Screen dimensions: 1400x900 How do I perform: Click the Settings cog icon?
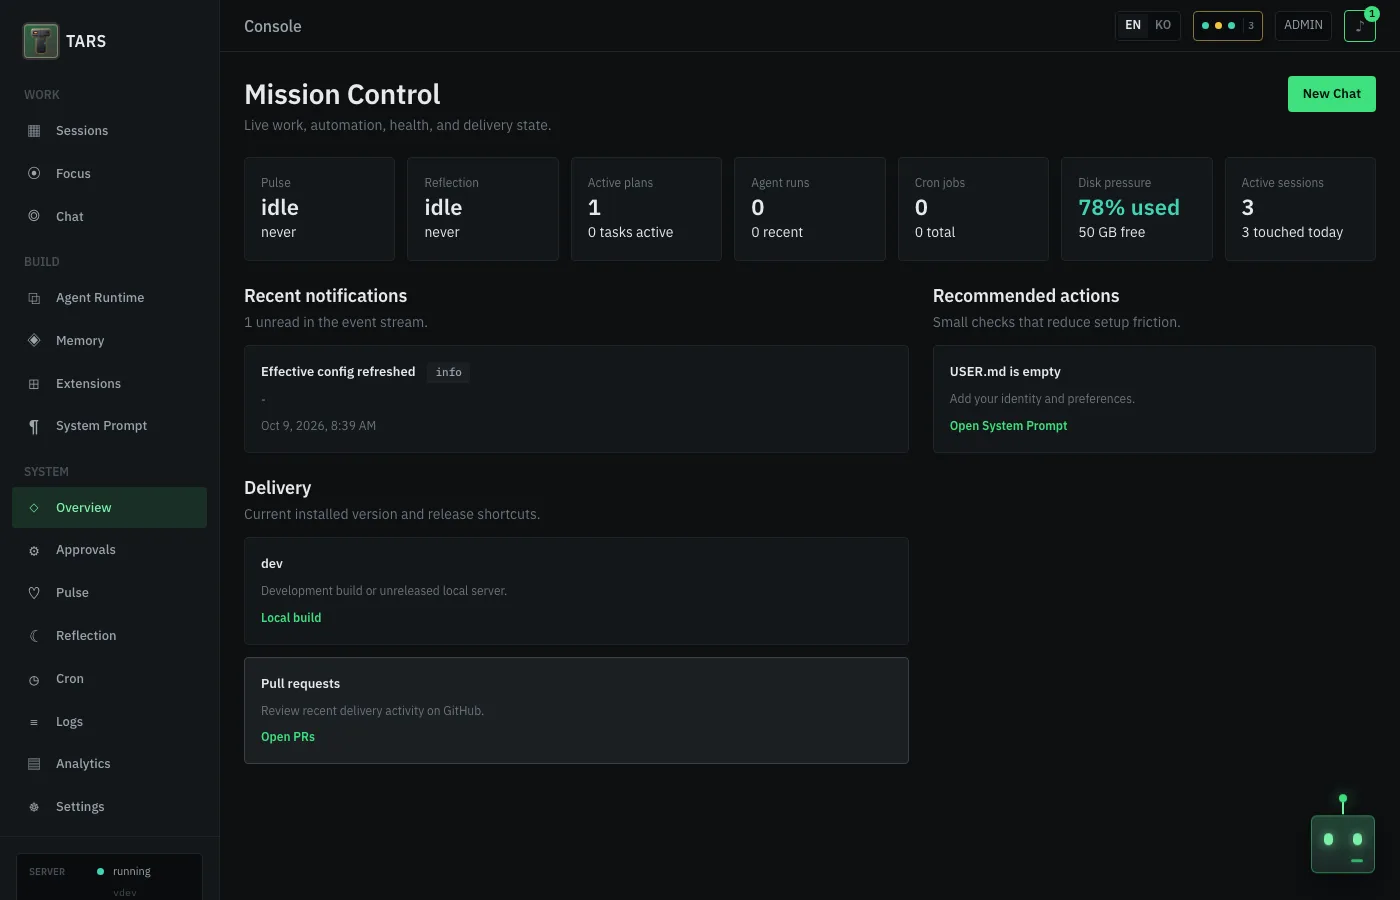(x=34, y=807)
